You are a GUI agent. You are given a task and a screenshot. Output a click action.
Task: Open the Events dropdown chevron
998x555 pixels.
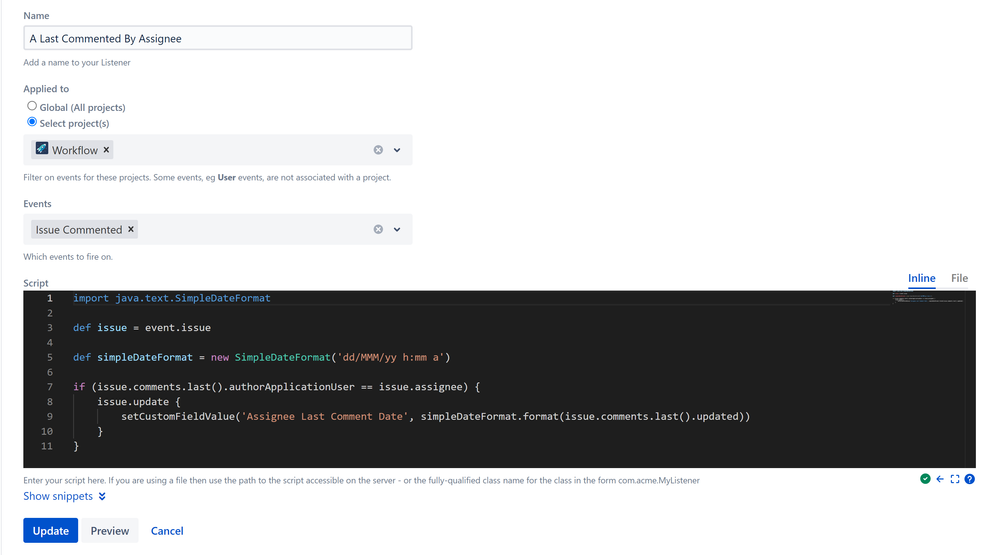397,229
